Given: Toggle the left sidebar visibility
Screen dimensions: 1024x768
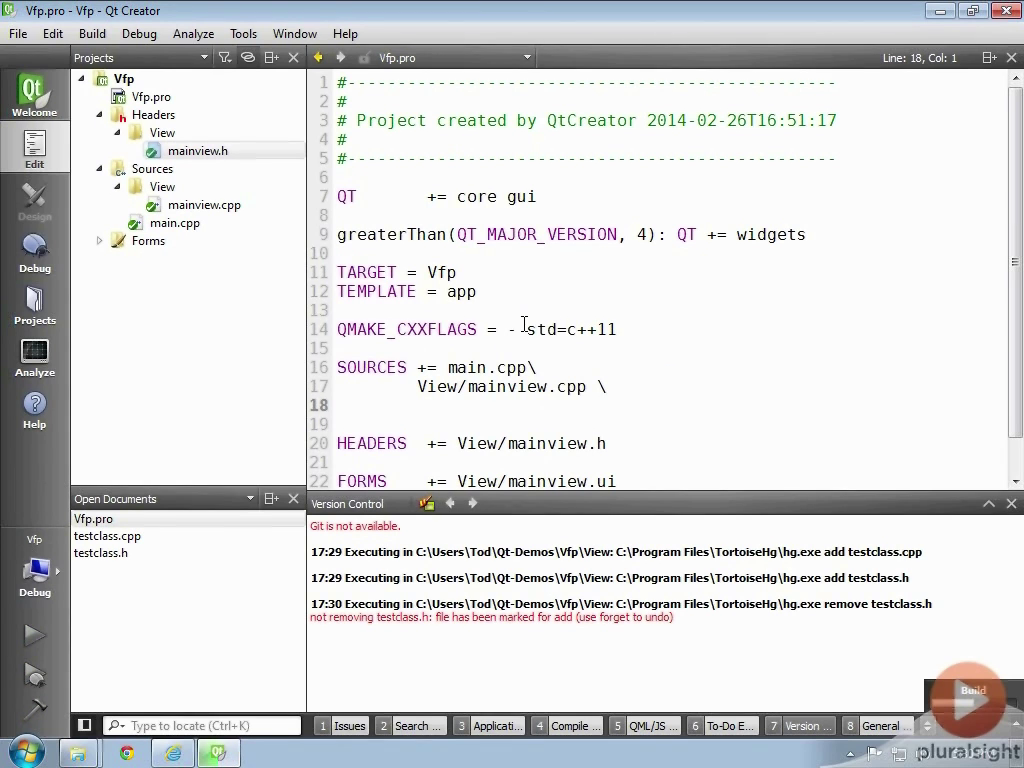Looking at the screenshot, I should click(x=84, y=725).
